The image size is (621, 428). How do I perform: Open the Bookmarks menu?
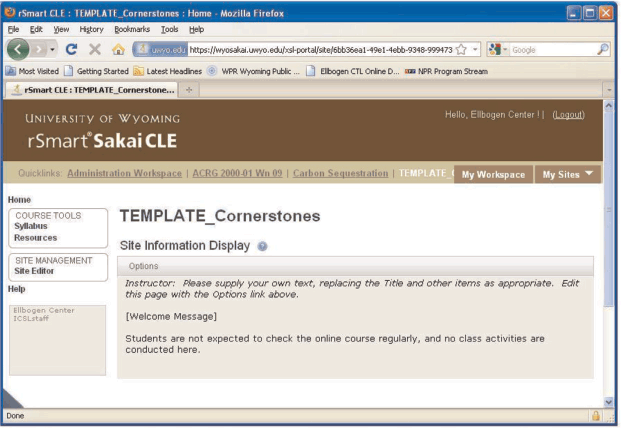click(131, 29)
